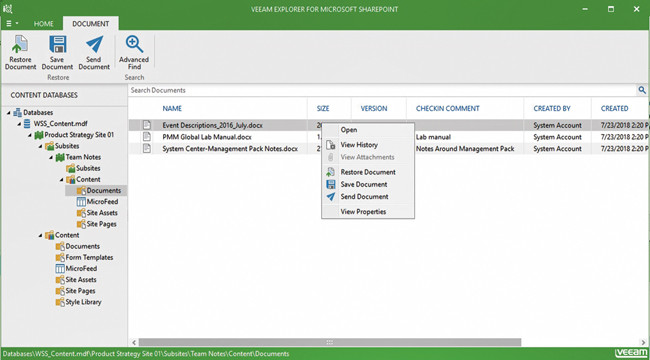
Task: Collapse the Content node under Team Notes
Action: point(62,180)
